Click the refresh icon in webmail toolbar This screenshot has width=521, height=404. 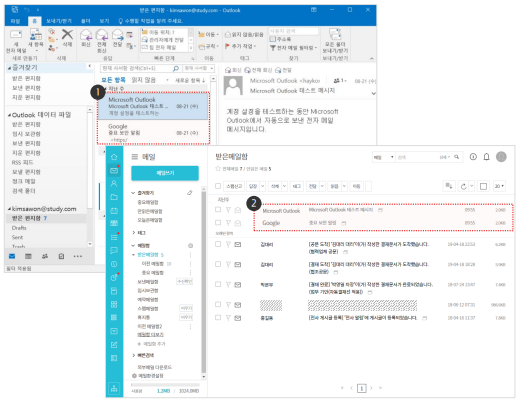pyautogui.click(x=463, y=186)
